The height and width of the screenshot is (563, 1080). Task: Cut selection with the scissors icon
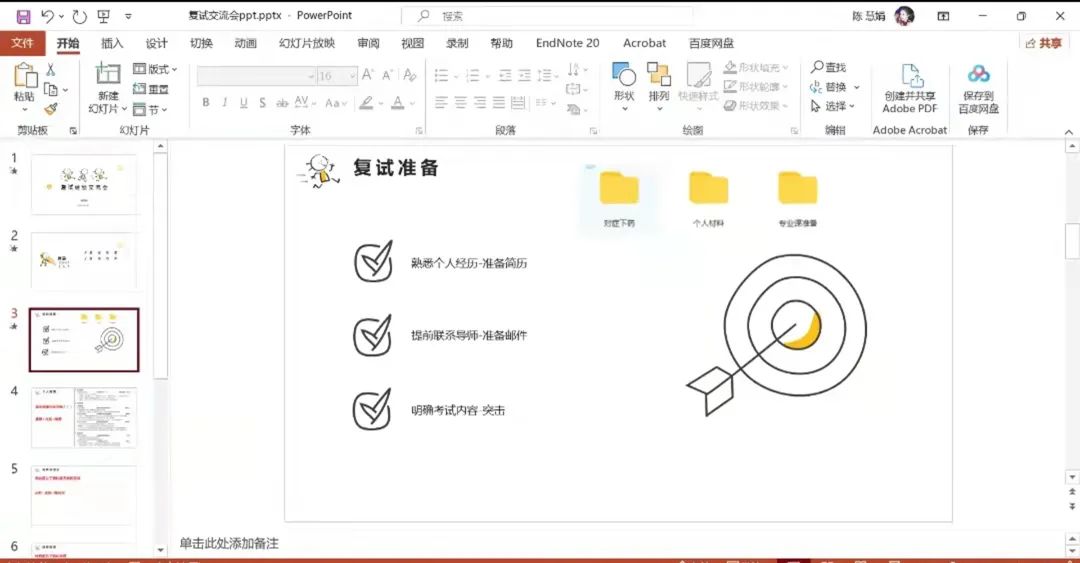(x=50, y=70)
